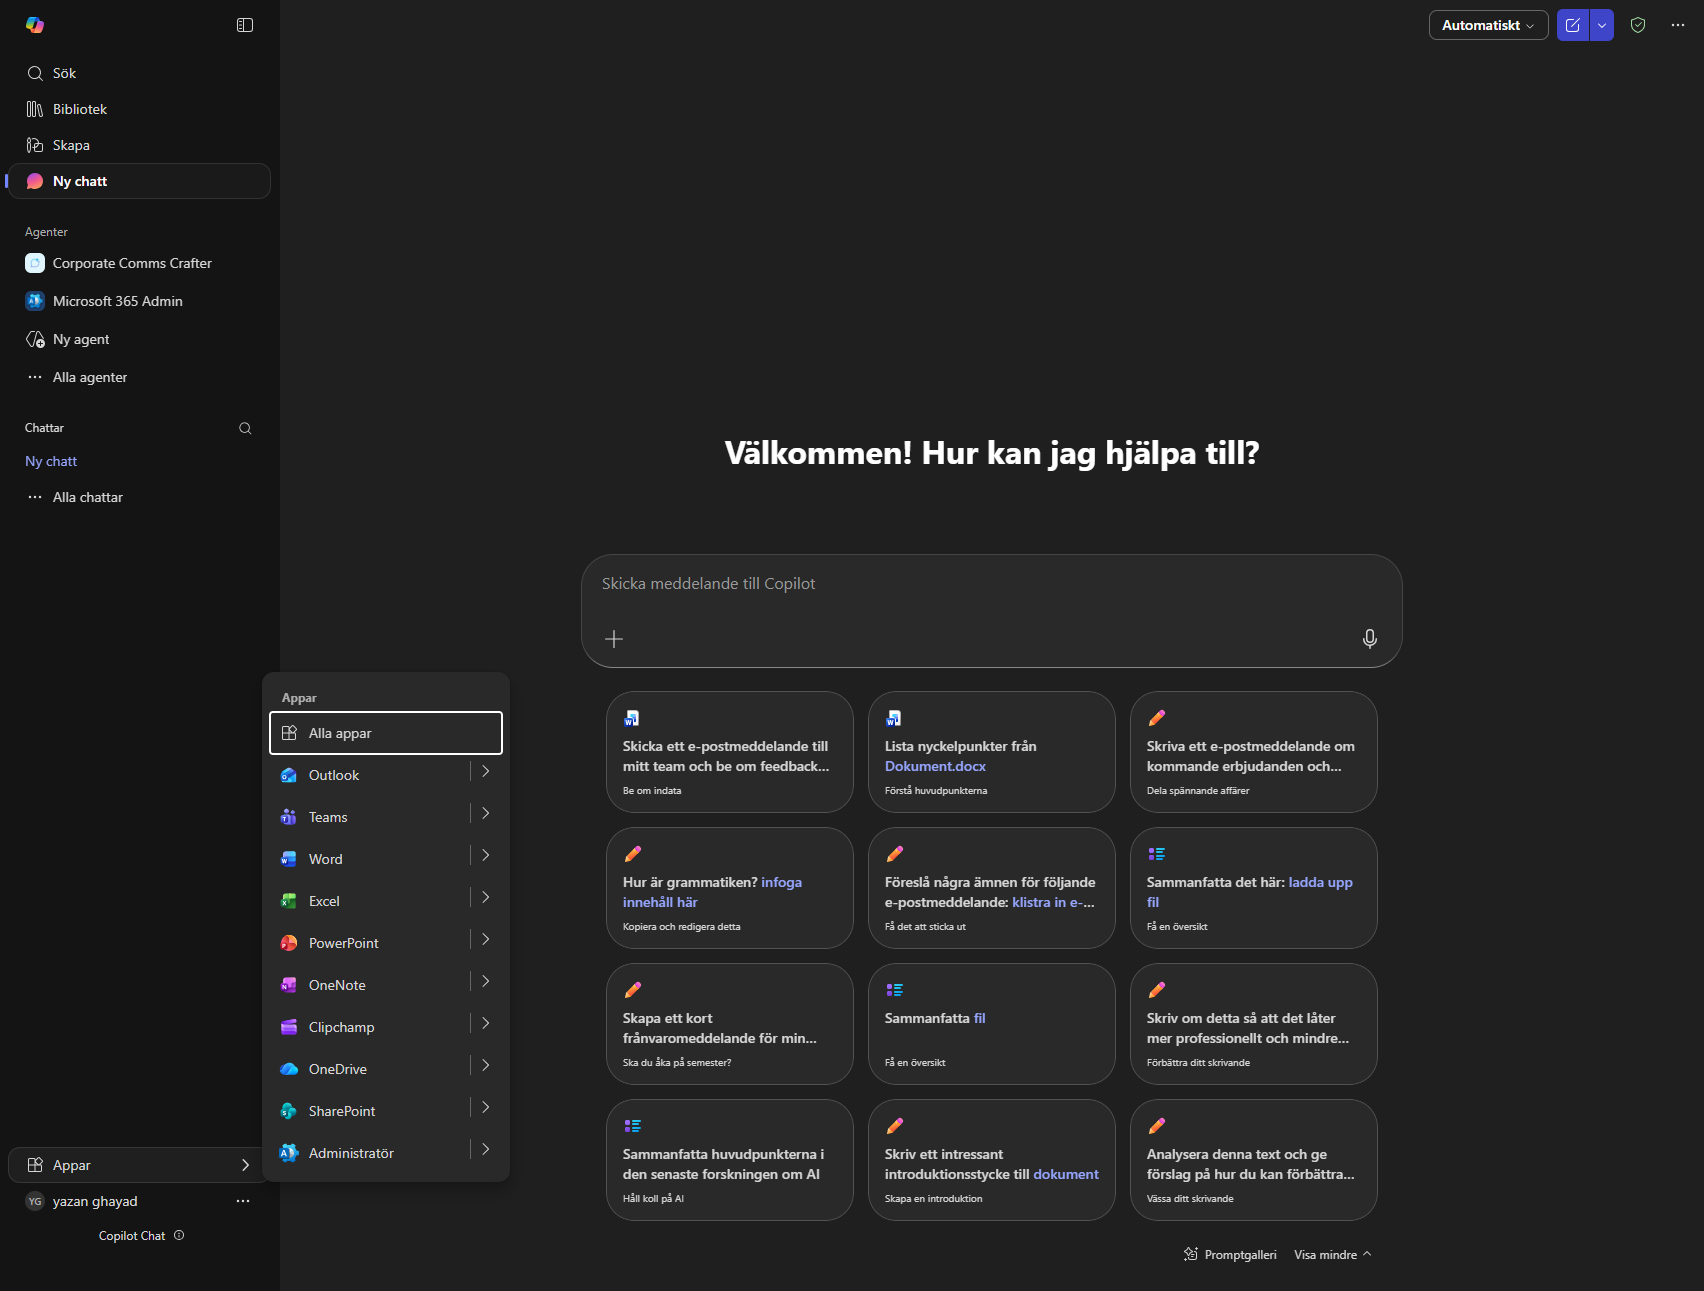Screen dimensions: 1704x1291
Task: Expand the new chat button dropdown arrow
Action: tap(1602, 25)
